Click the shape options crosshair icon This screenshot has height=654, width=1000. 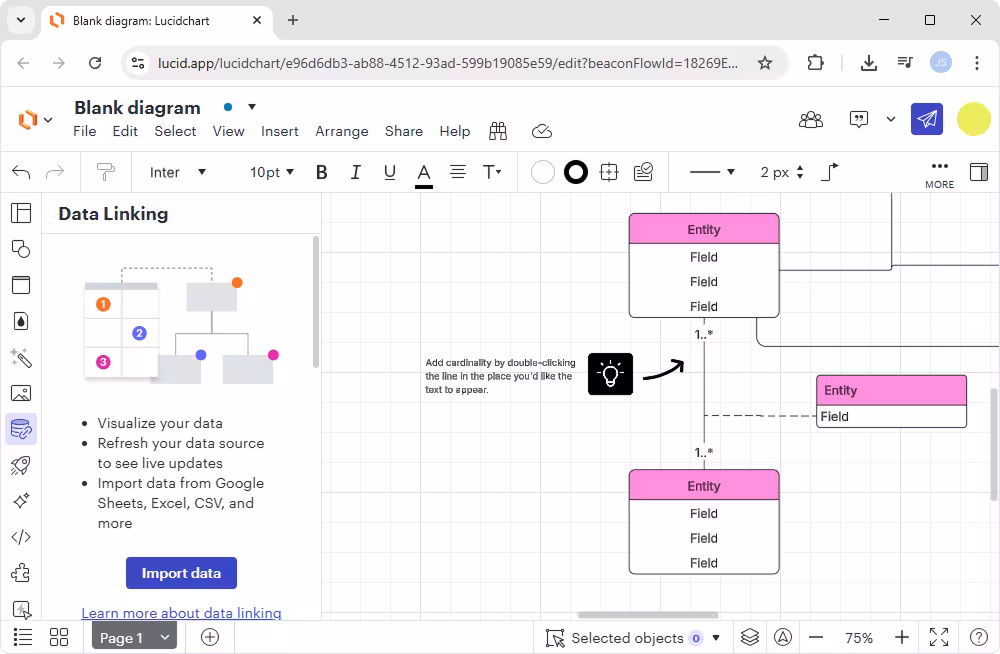pyautogui.click(x=609, y=172)
